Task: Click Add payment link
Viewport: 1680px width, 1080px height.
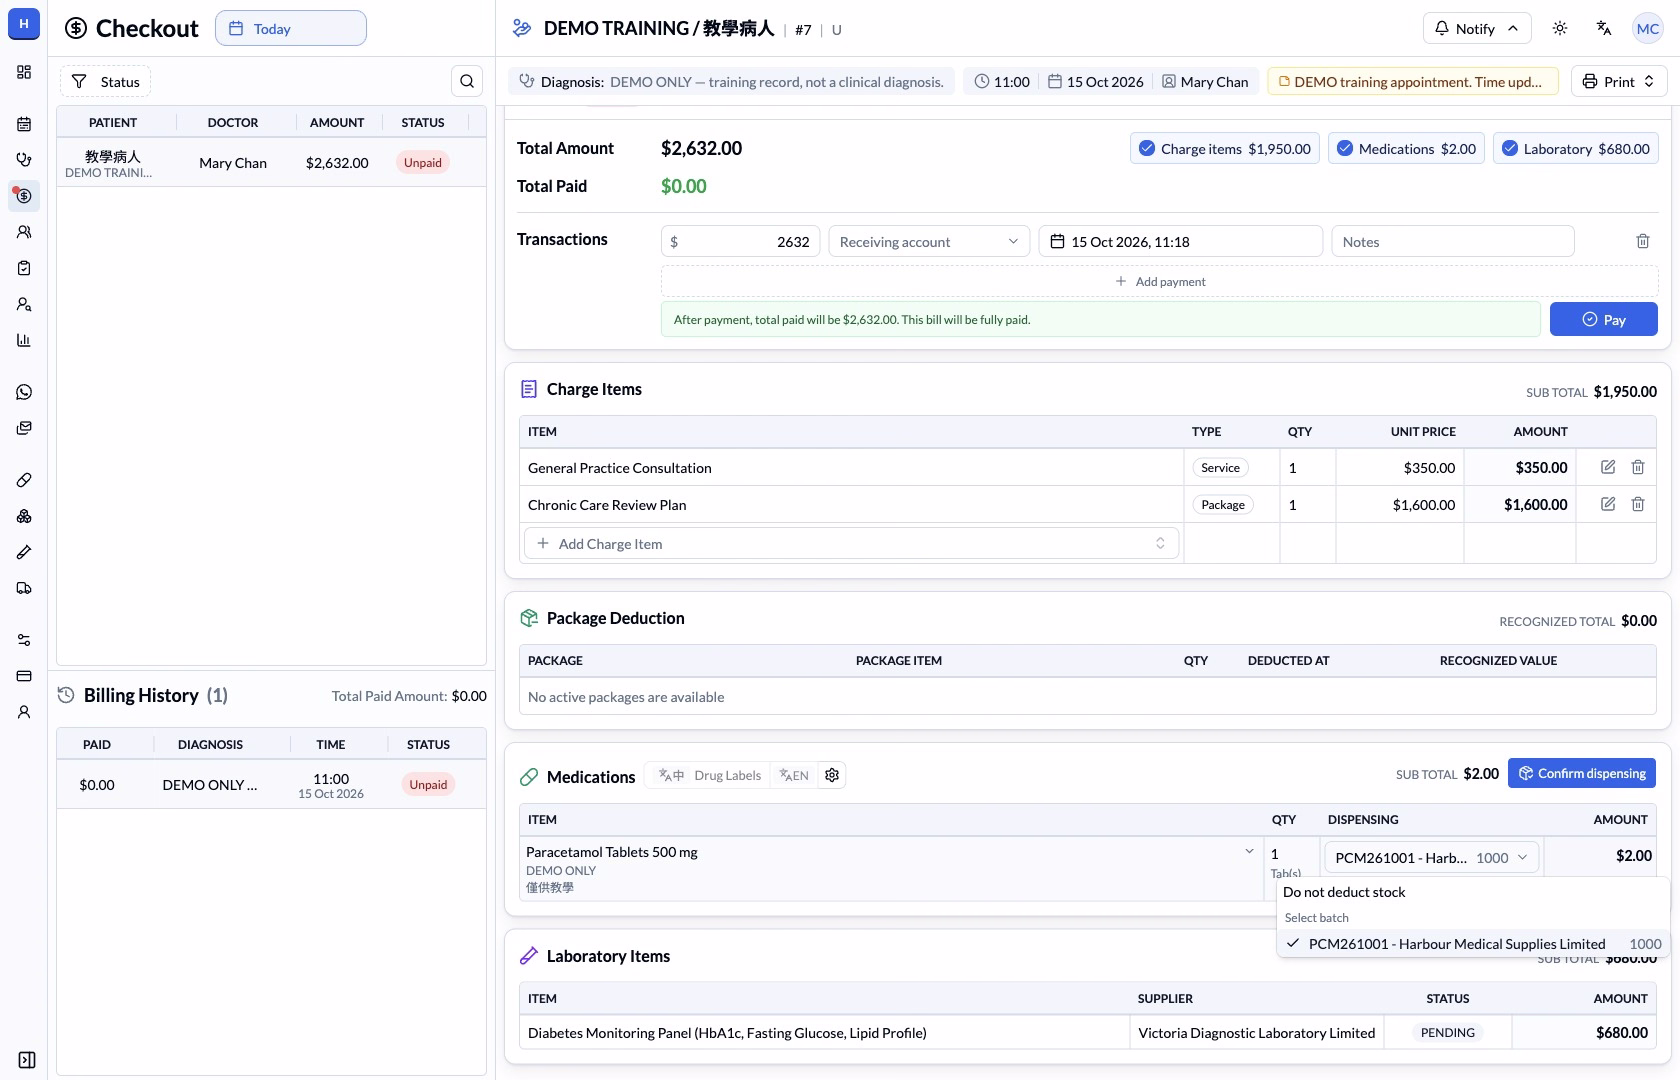Action: [1160, 281]
